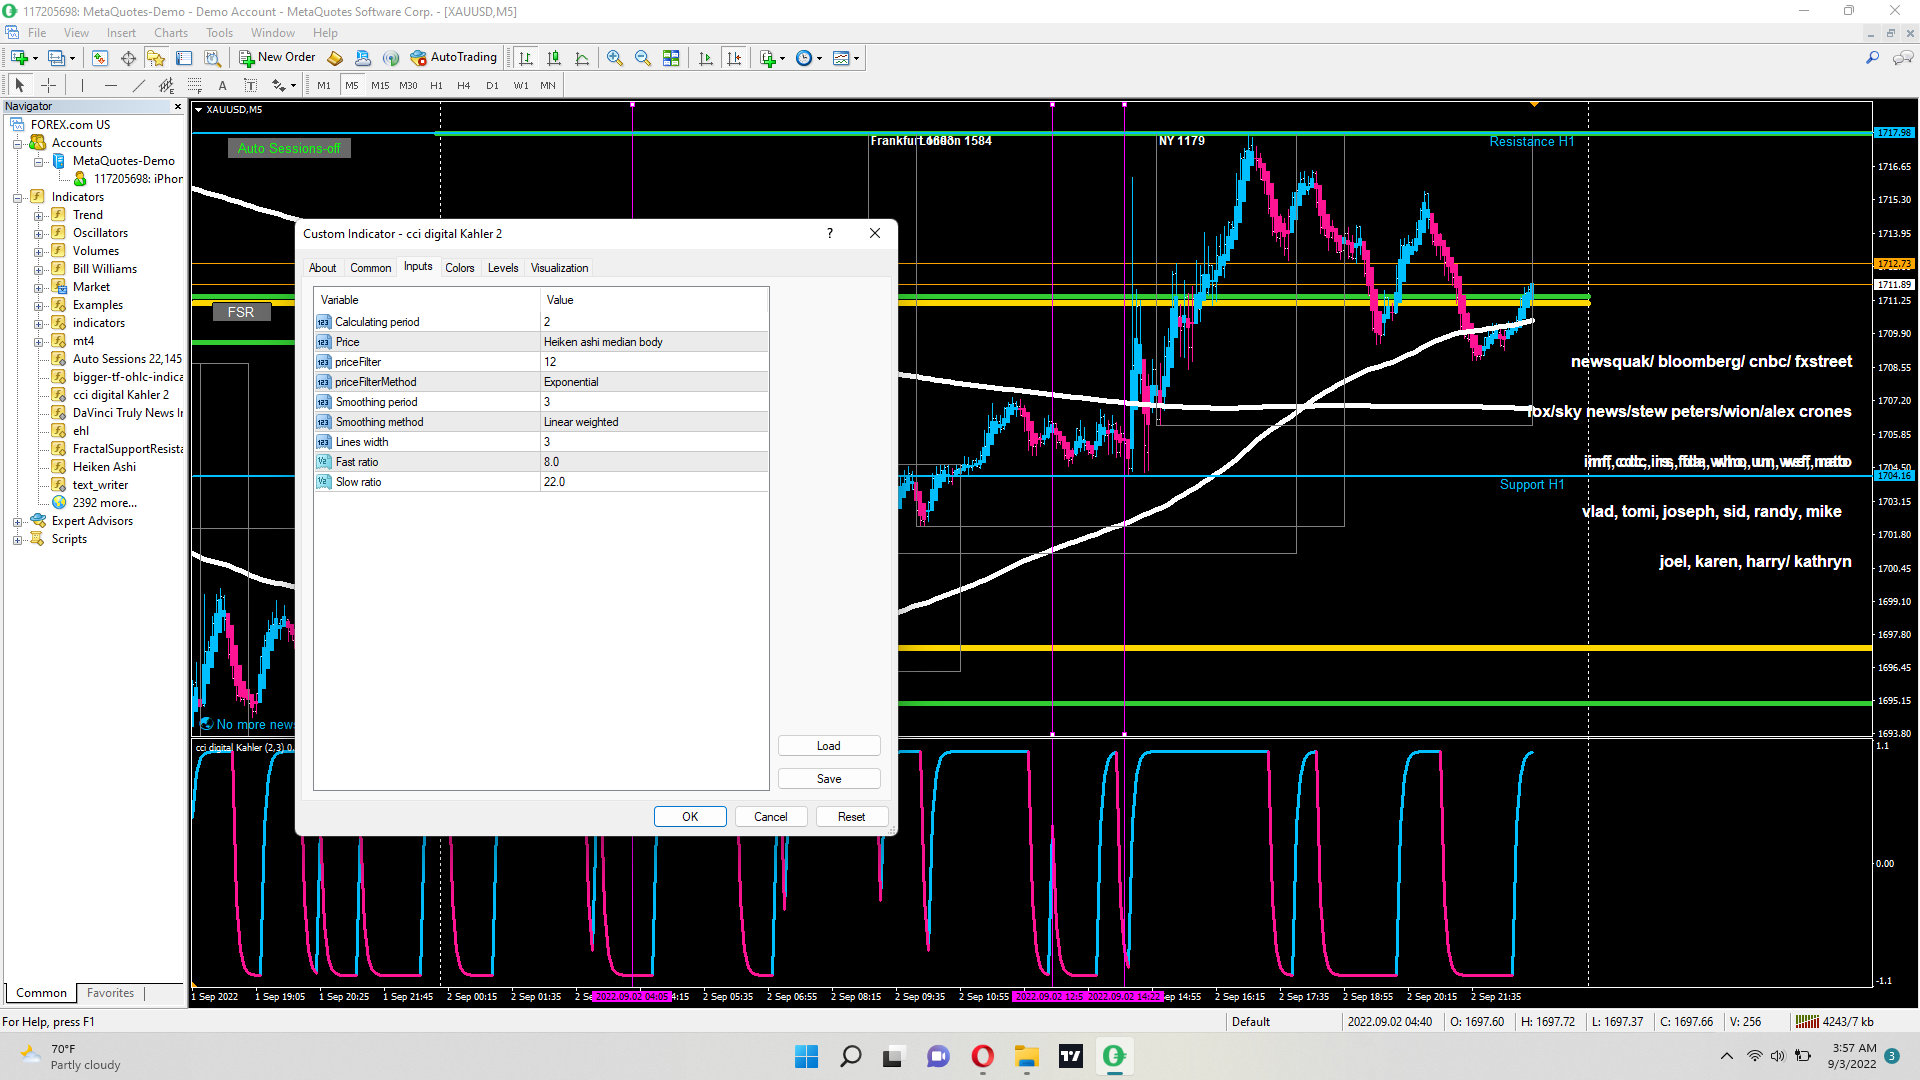Image resolution: width=1920 pixels, height=1080 pixels.
Task: Switch to the Colors tab
Action: pyautogui.click(x=459, y=268)
